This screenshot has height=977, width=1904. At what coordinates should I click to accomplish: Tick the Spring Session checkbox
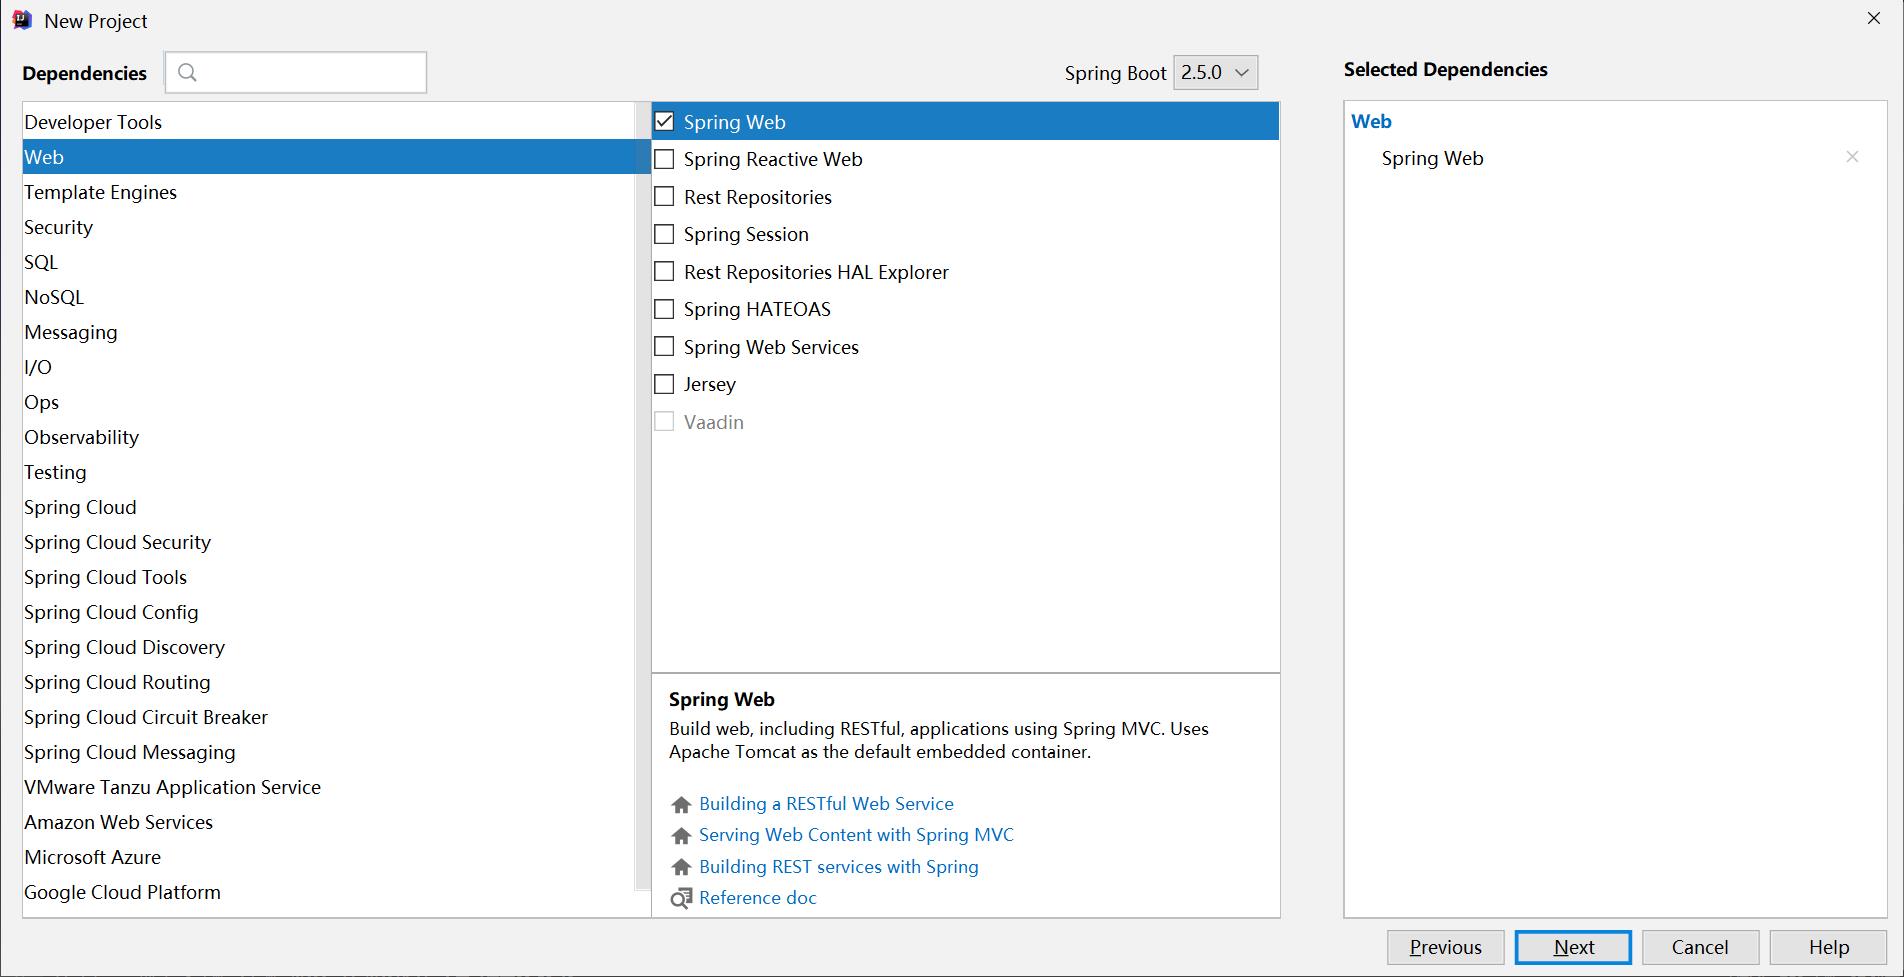coord(664,234)
